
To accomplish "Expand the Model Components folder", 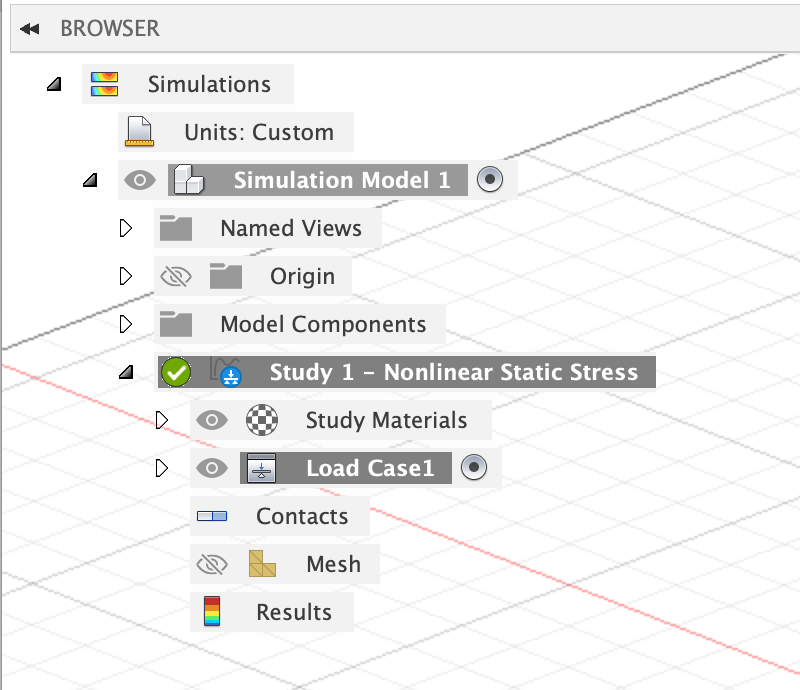I will click(x=125, y=323).
